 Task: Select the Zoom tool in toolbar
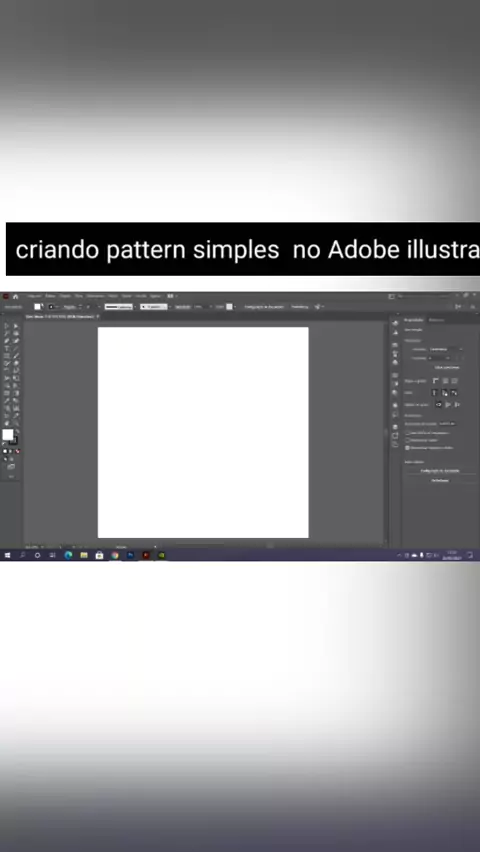coord(16,423)
